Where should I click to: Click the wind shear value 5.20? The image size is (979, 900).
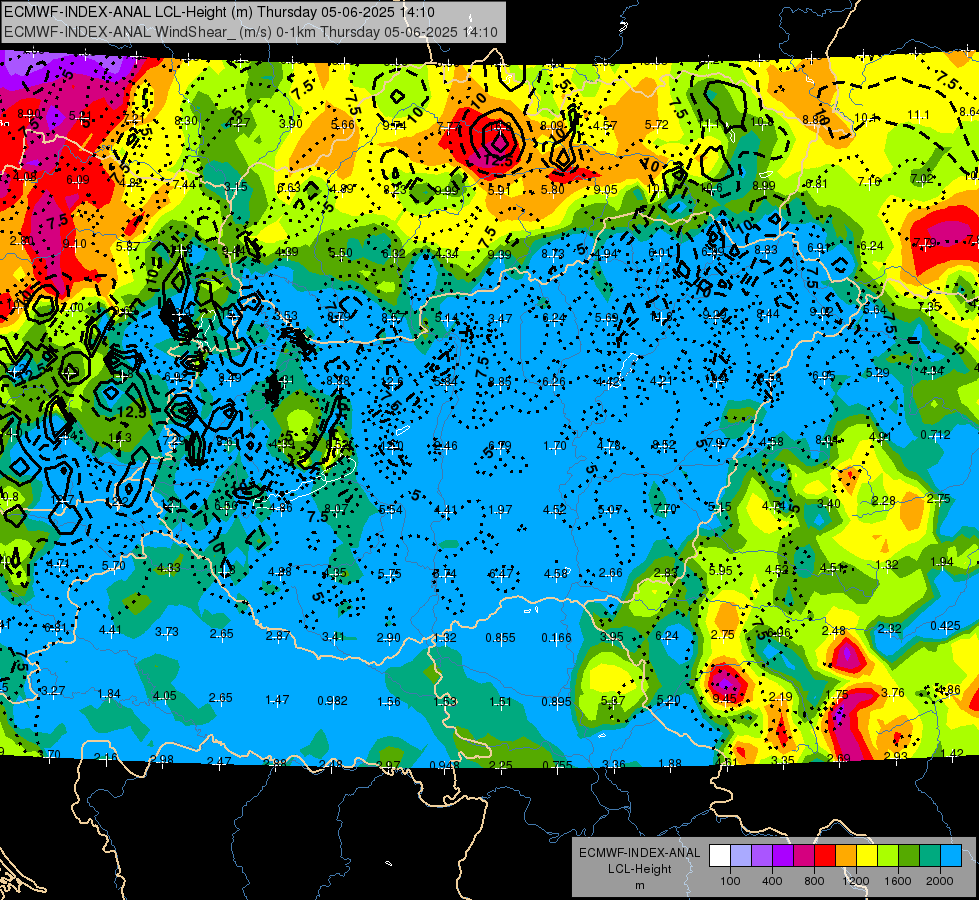pos(668,700)
